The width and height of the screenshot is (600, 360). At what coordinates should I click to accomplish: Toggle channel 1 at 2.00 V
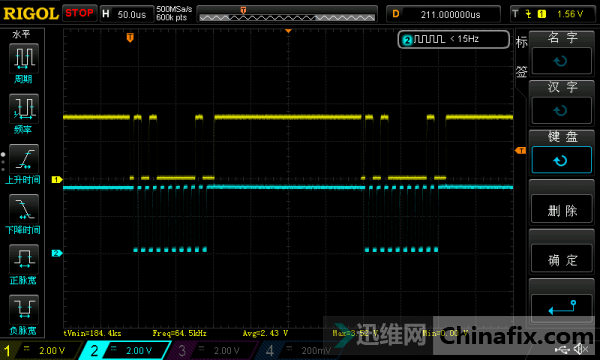[x=40, y=350]
